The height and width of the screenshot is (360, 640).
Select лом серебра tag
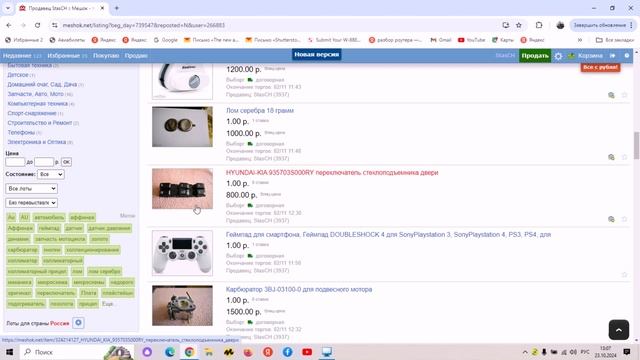tap(104, 271)
